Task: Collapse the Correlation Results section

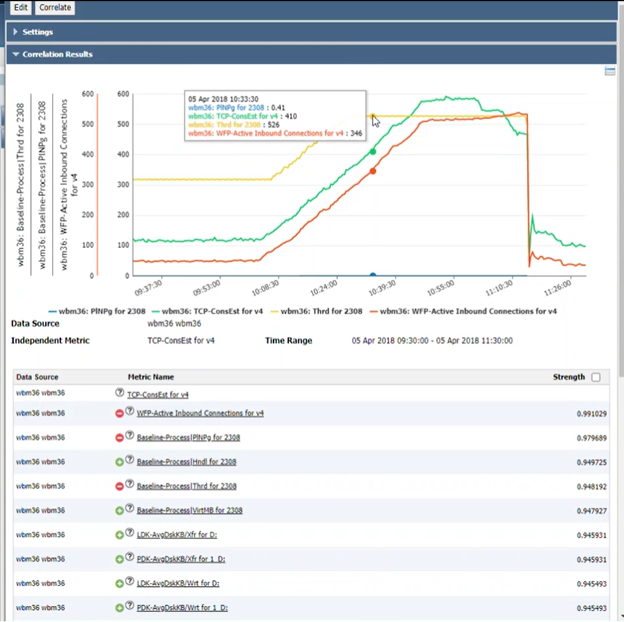Action: pos(56,54)
